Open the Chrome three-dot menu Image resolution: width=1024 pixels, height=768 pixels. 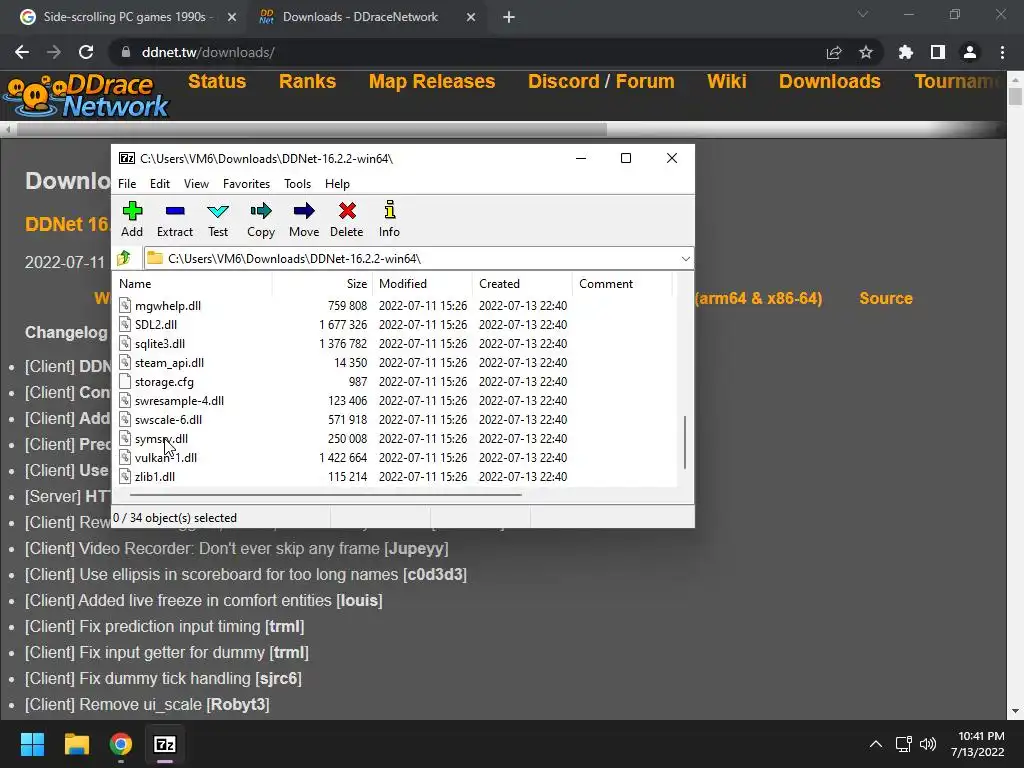(x=1002, y=52)
